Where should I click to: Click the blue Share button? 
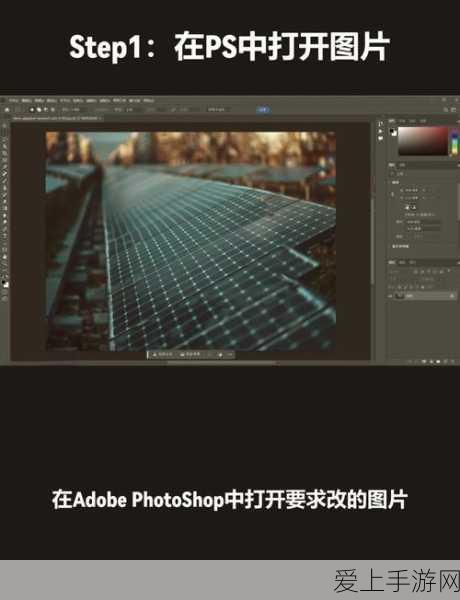(263, 110)
